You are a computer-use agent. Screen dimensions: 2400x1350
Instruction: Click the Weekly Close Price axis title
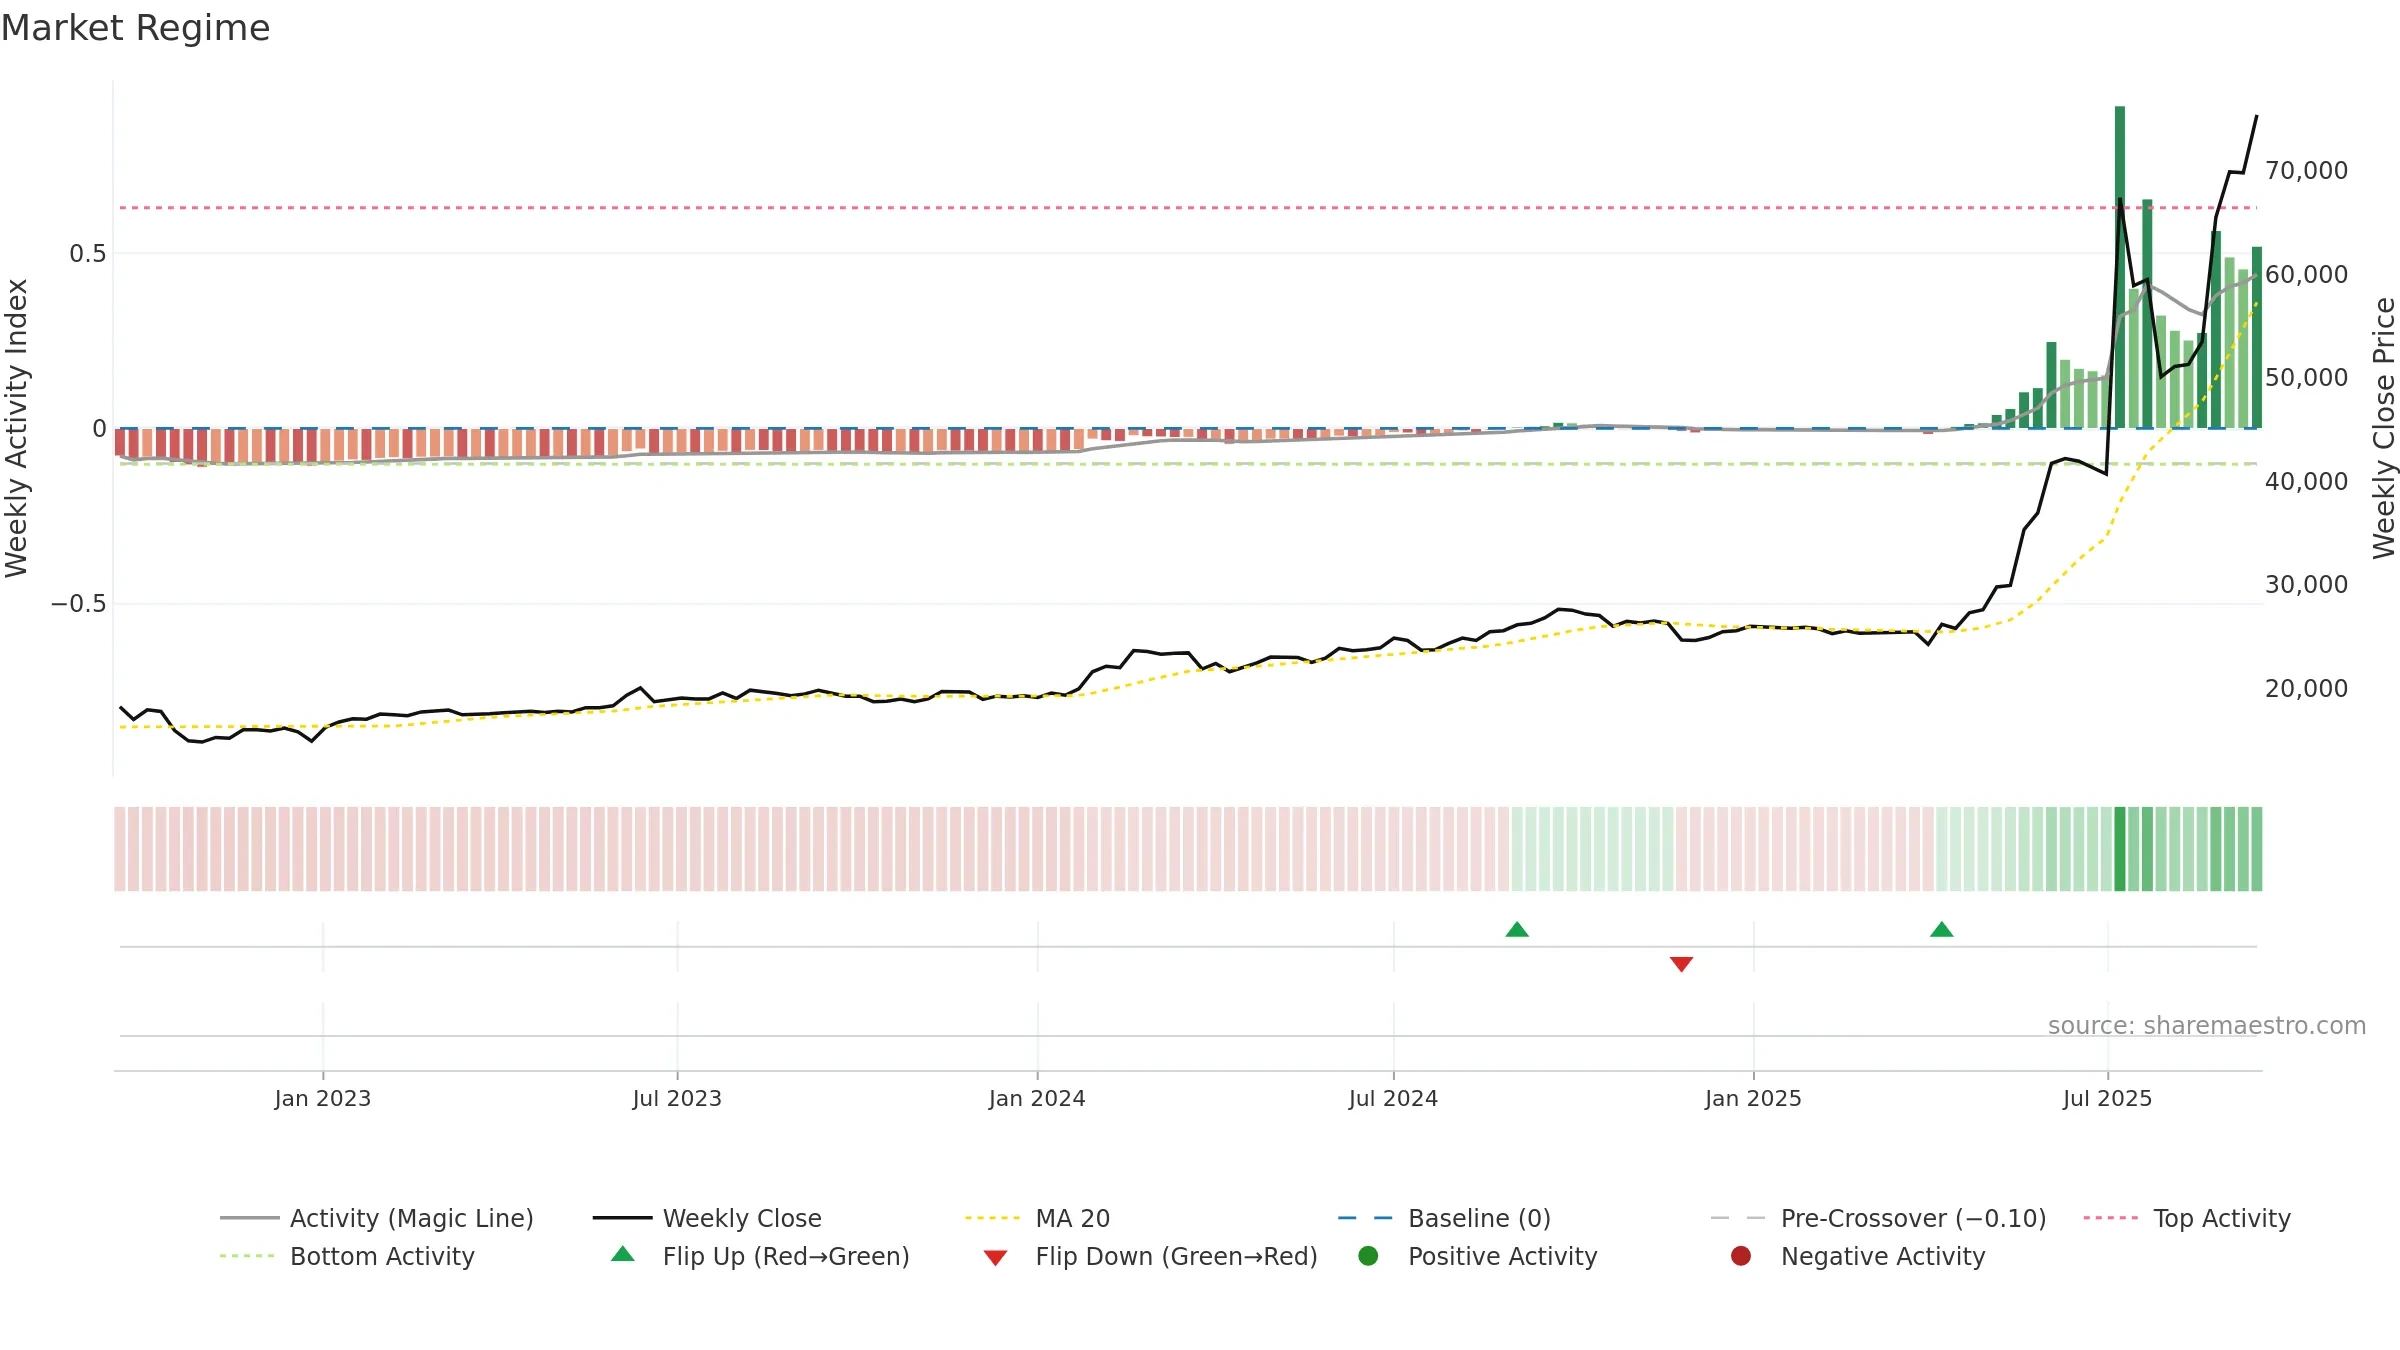coord(2384,428)
